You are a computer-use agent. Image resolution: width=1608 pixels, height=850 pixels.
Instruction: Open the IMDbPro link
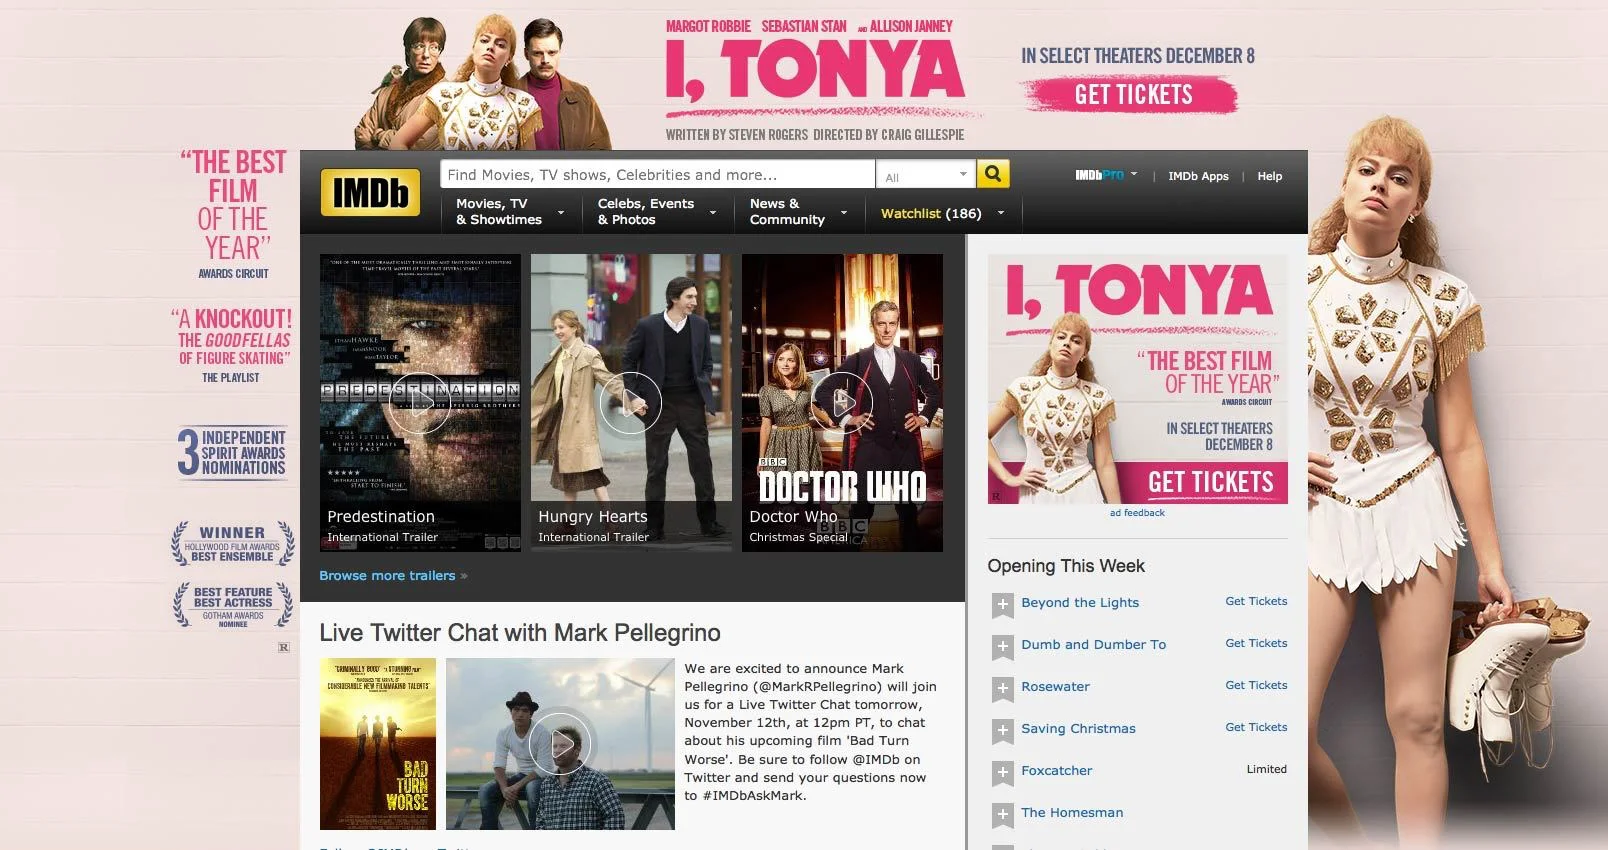1099,175
